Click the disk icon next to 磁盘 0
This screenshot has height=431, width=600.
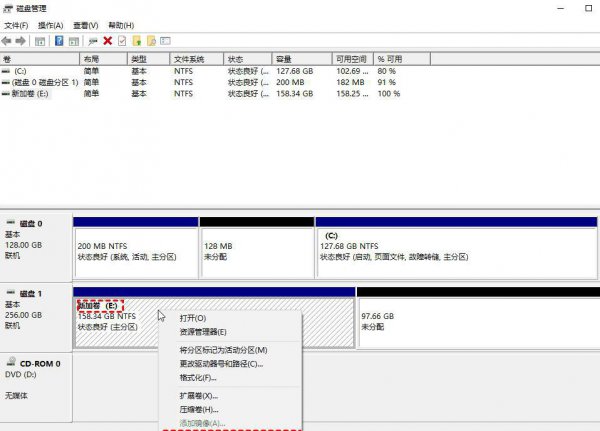point(11,222)
